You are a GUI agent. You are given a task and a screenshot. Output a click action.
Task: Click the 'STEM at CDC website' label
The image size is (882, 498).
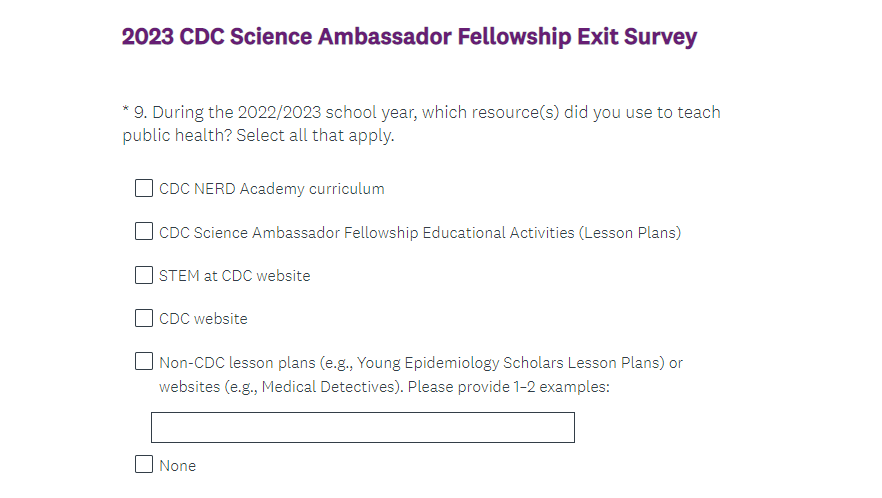[x=234, y=276]
